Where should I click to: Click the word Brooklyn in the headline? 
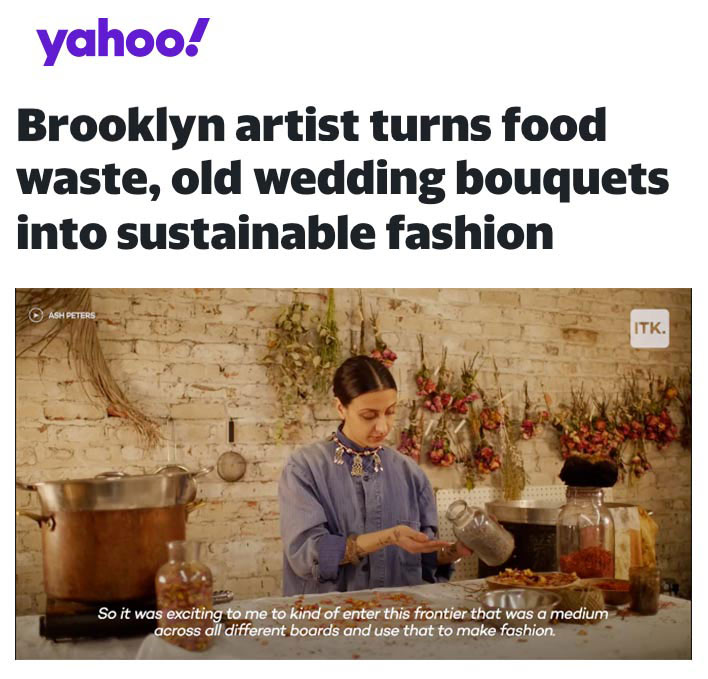tap(121, 125)
